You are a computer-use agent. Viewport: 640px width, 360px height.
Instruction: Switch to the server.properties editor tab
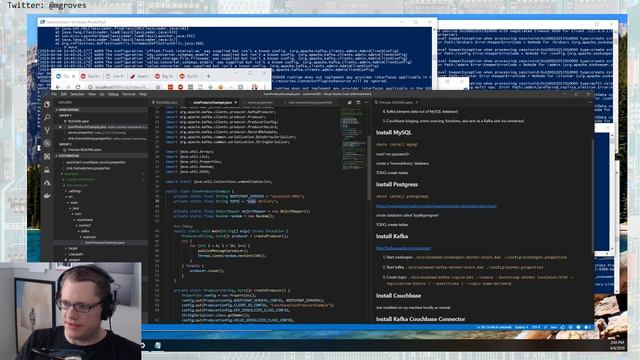tap(260, 102)
